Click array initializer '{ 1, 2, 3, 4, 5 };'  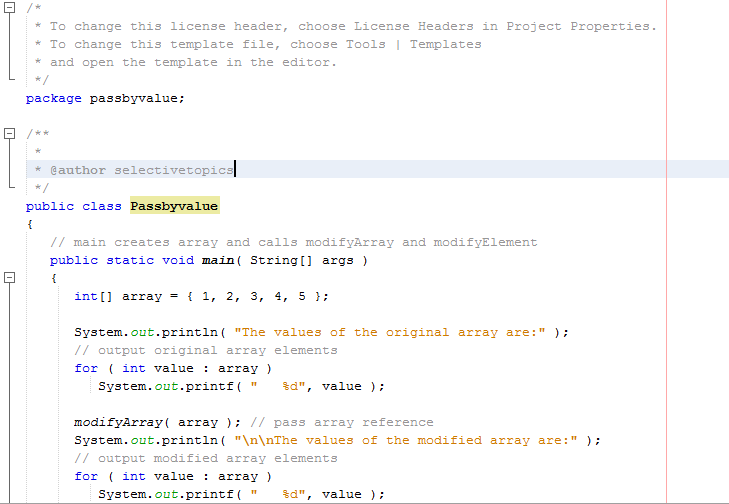(258, 296)
